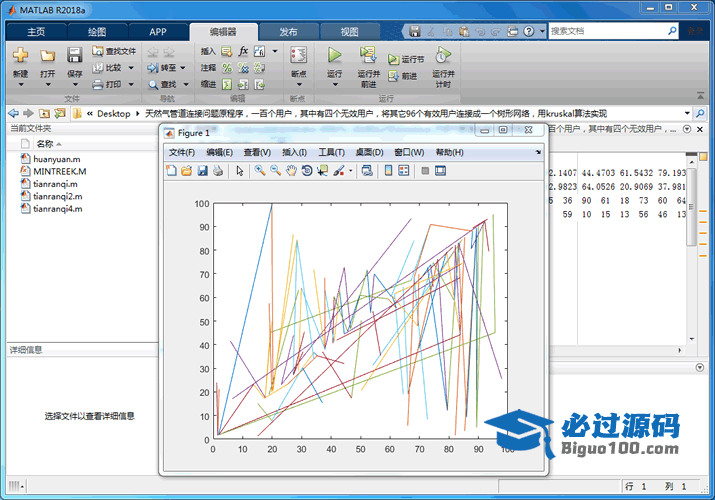Click the 运行节 run section button

(406, 59)
